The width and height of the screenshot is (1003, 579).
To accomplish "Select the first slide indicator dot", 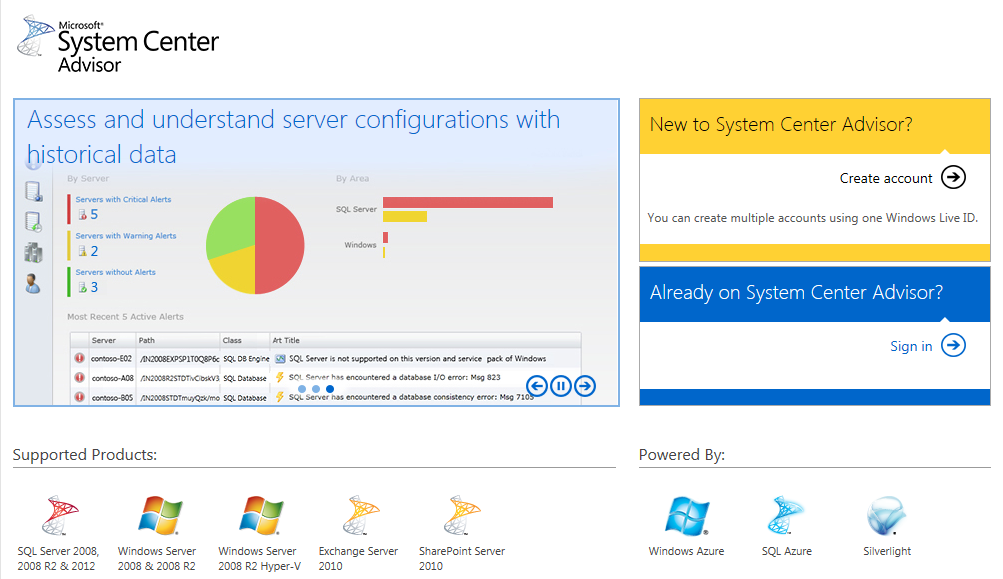I will click(302, 389).
